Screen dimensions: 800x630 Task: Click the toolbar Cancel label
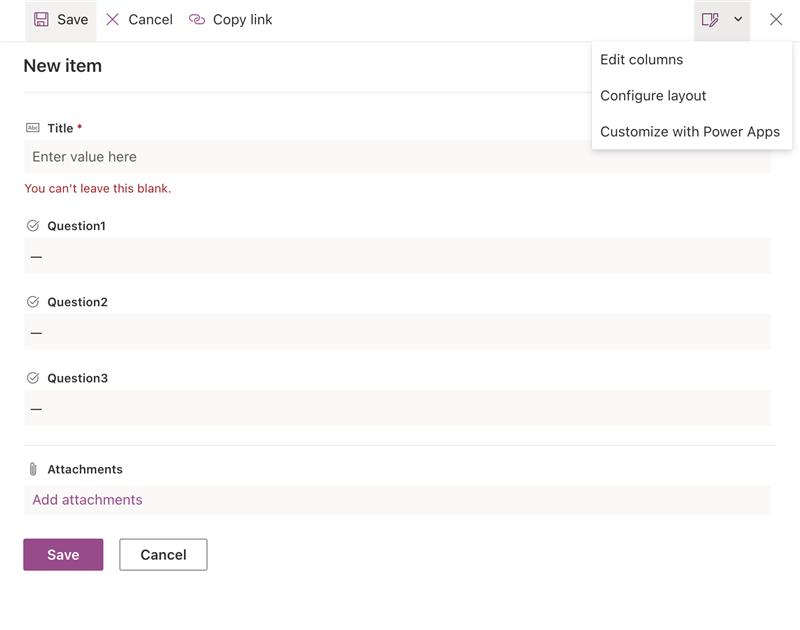[151, 19]
